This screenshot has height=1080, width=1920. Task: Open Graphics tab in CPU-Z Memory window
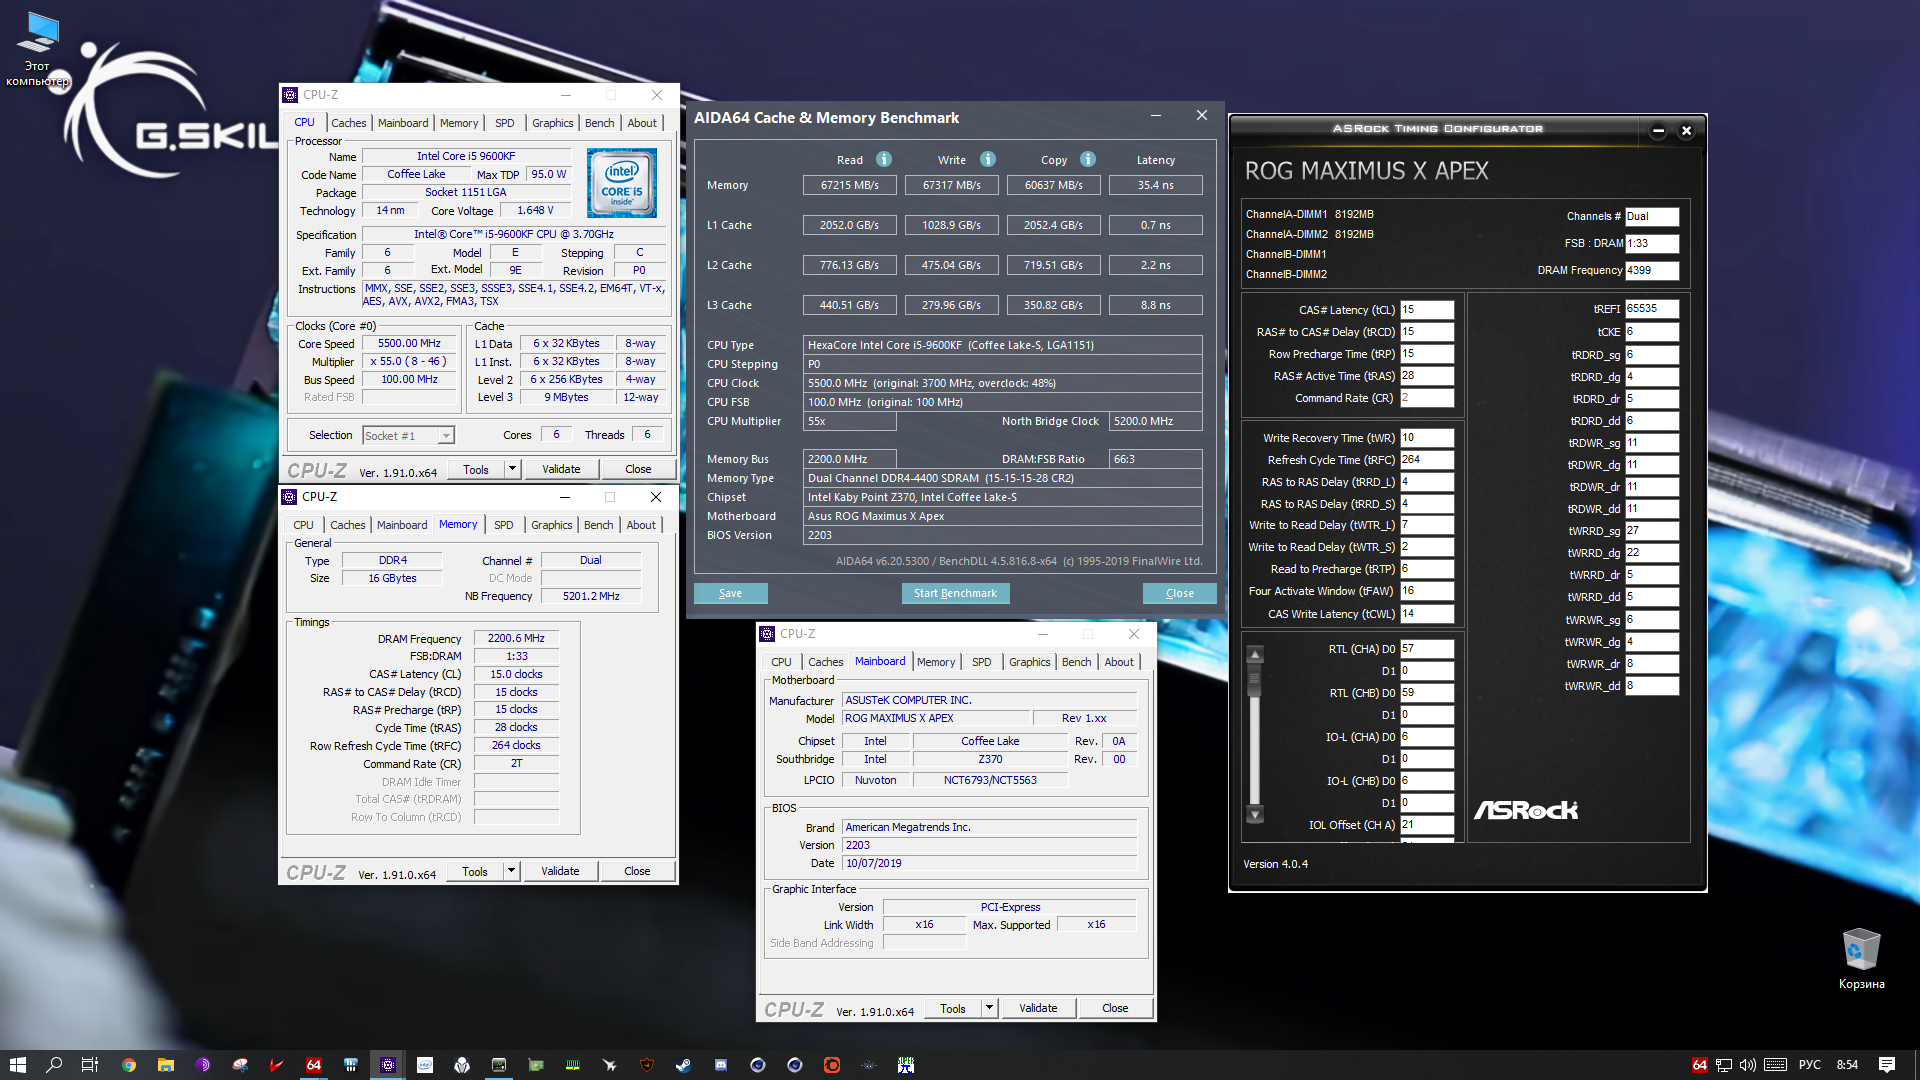[x=552, y=525]
